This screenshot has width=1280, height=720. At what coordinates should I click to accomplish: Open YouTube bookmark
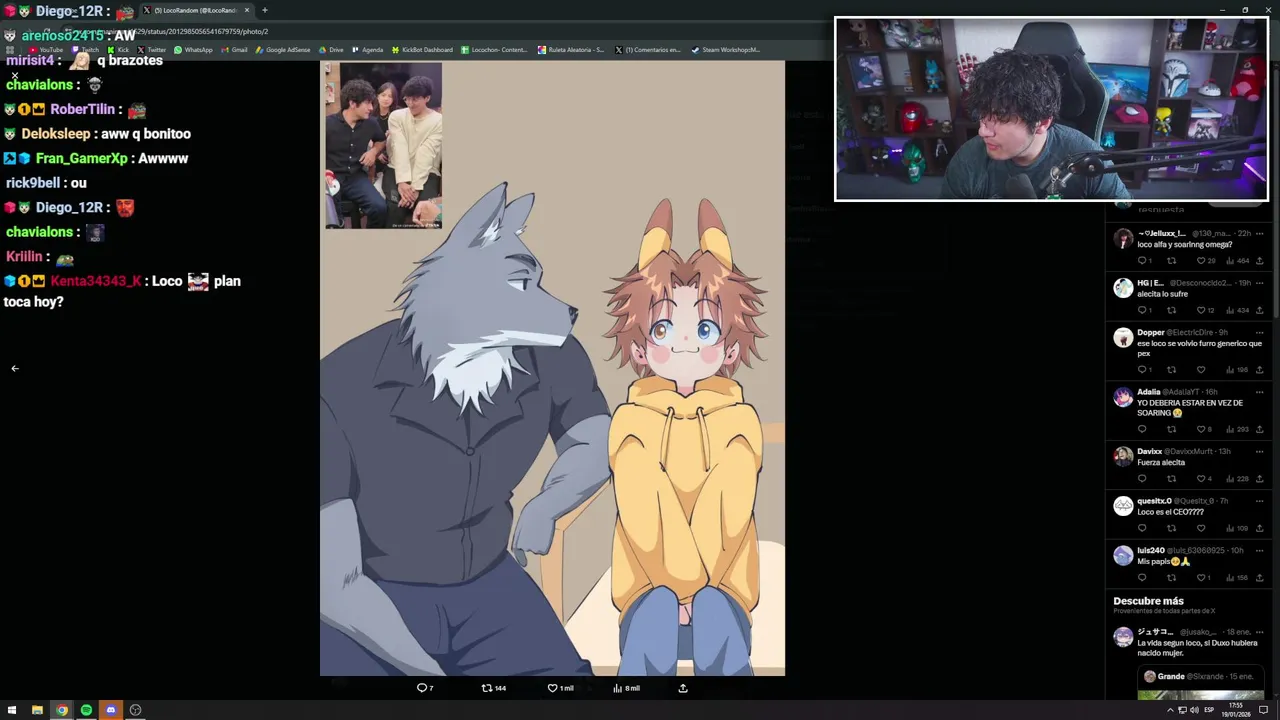coord(46,50)
